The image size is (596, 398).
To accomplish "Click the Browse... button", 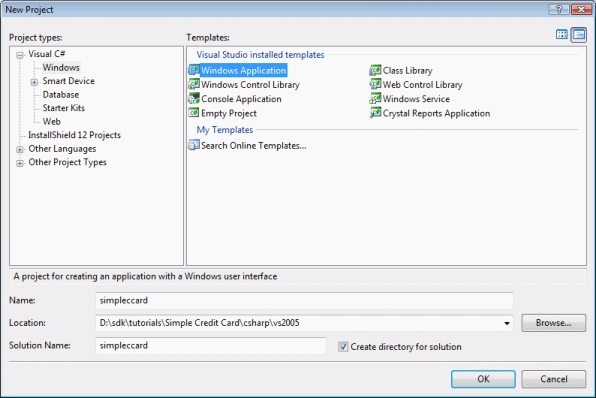I will 553,323.
